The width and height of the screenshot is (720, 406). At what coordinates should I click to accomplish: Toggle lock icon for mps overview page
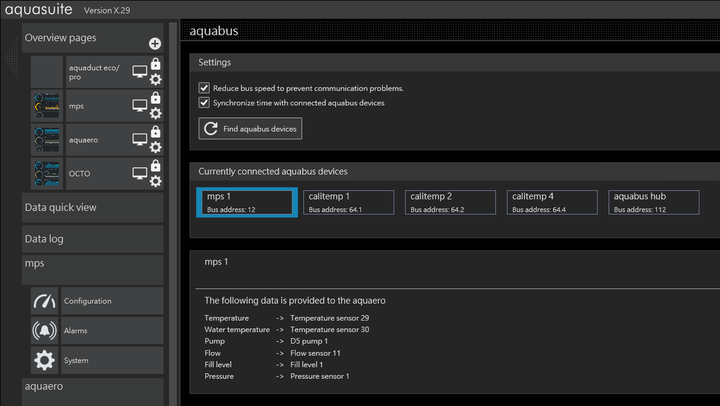point(156,97)
